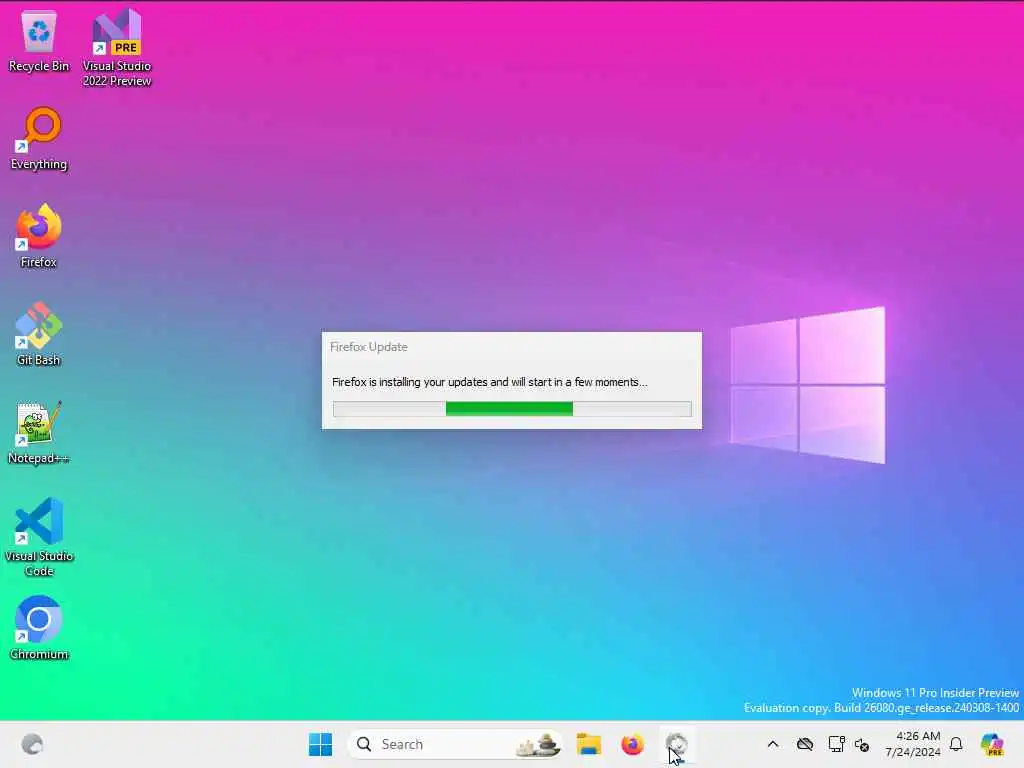The height and width of the screenshot is (768, 1024).
Task: Open the notifications bell icon
Action: pyautogui.click(x=956, y=744)
